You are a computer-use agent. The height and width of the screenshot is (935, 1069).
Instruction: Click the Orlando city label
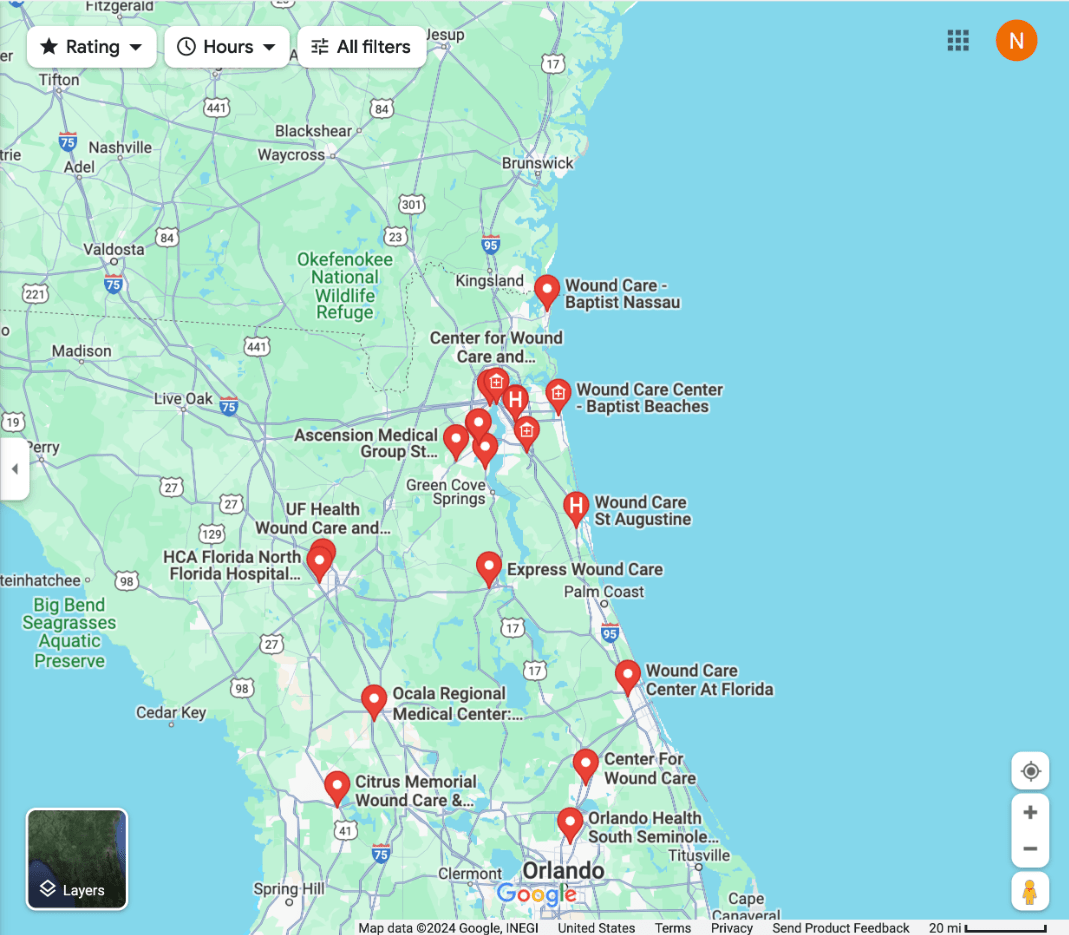coord(563,871)
